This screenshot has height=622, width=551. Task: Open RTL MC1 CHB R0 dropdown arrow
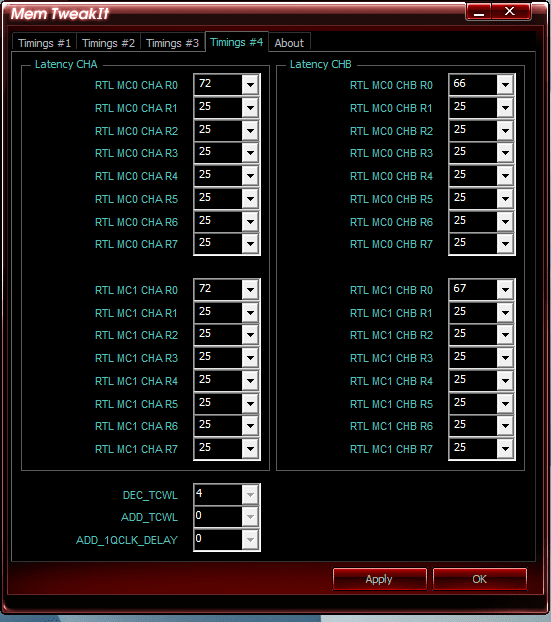click(x=505, y=290)
